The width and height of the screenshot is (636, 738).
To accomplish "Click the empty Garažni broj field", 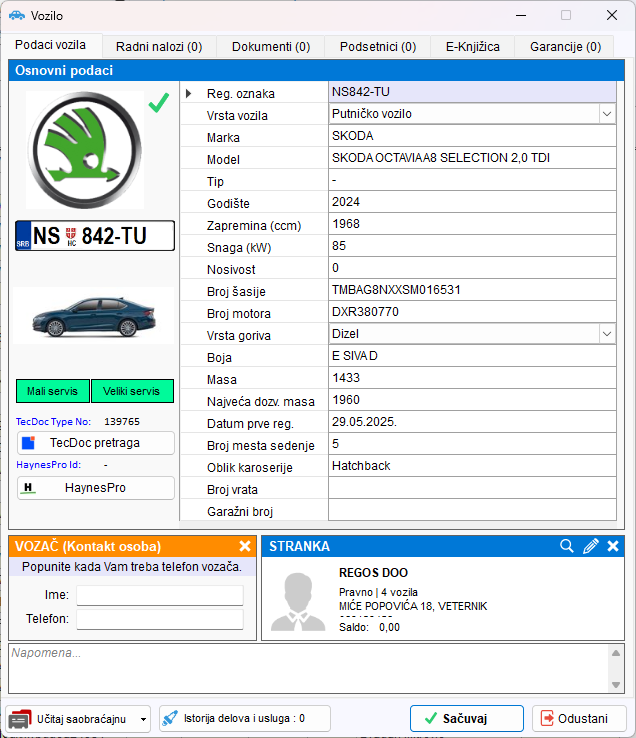I will click(472, 510).
